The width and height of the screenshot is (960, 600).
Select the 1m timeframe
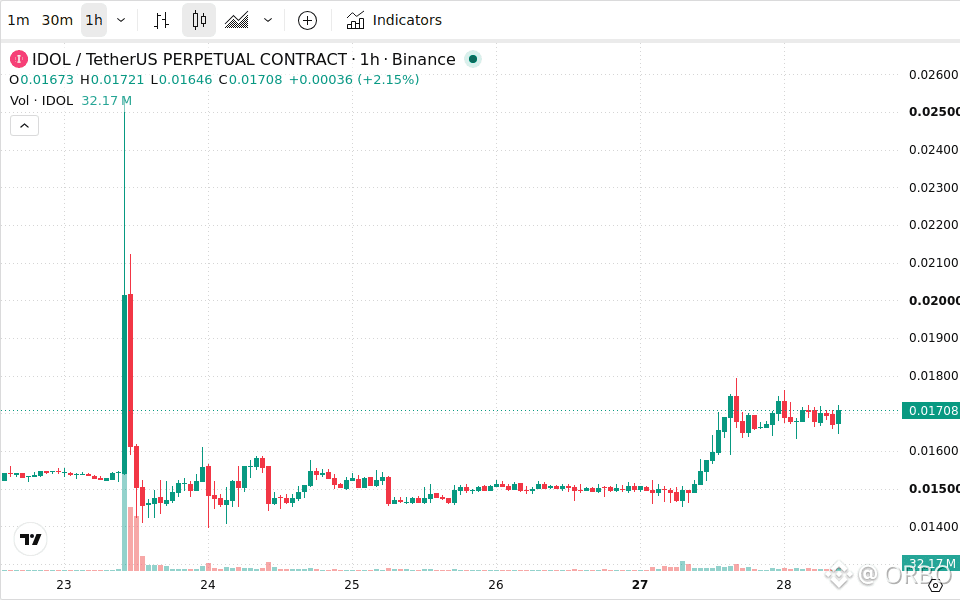click(x=18, y=20)
